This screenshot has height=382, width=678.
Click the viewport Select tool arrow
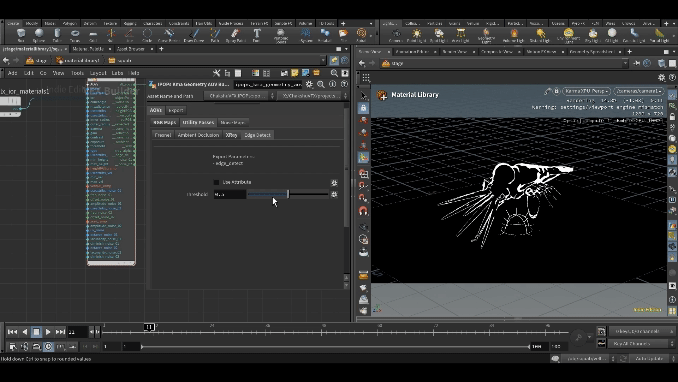click(363, 96)
